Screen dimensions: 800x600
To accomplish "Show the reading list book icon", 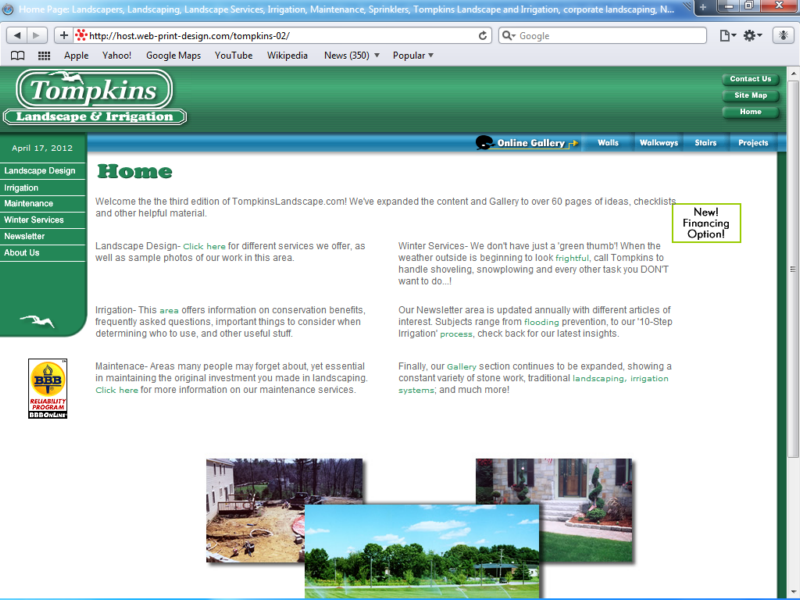I will point(17,56).
